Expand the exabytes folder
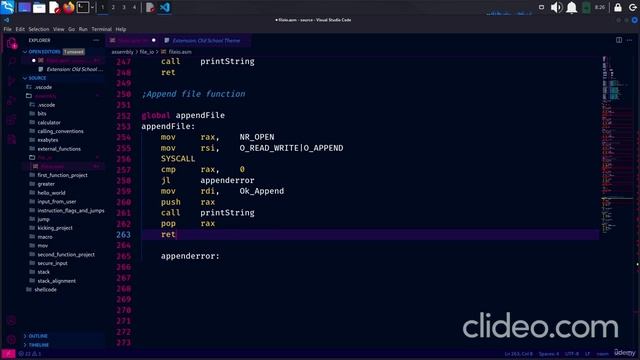The width and height of the screenshot is (640, 360). [48, 140]
